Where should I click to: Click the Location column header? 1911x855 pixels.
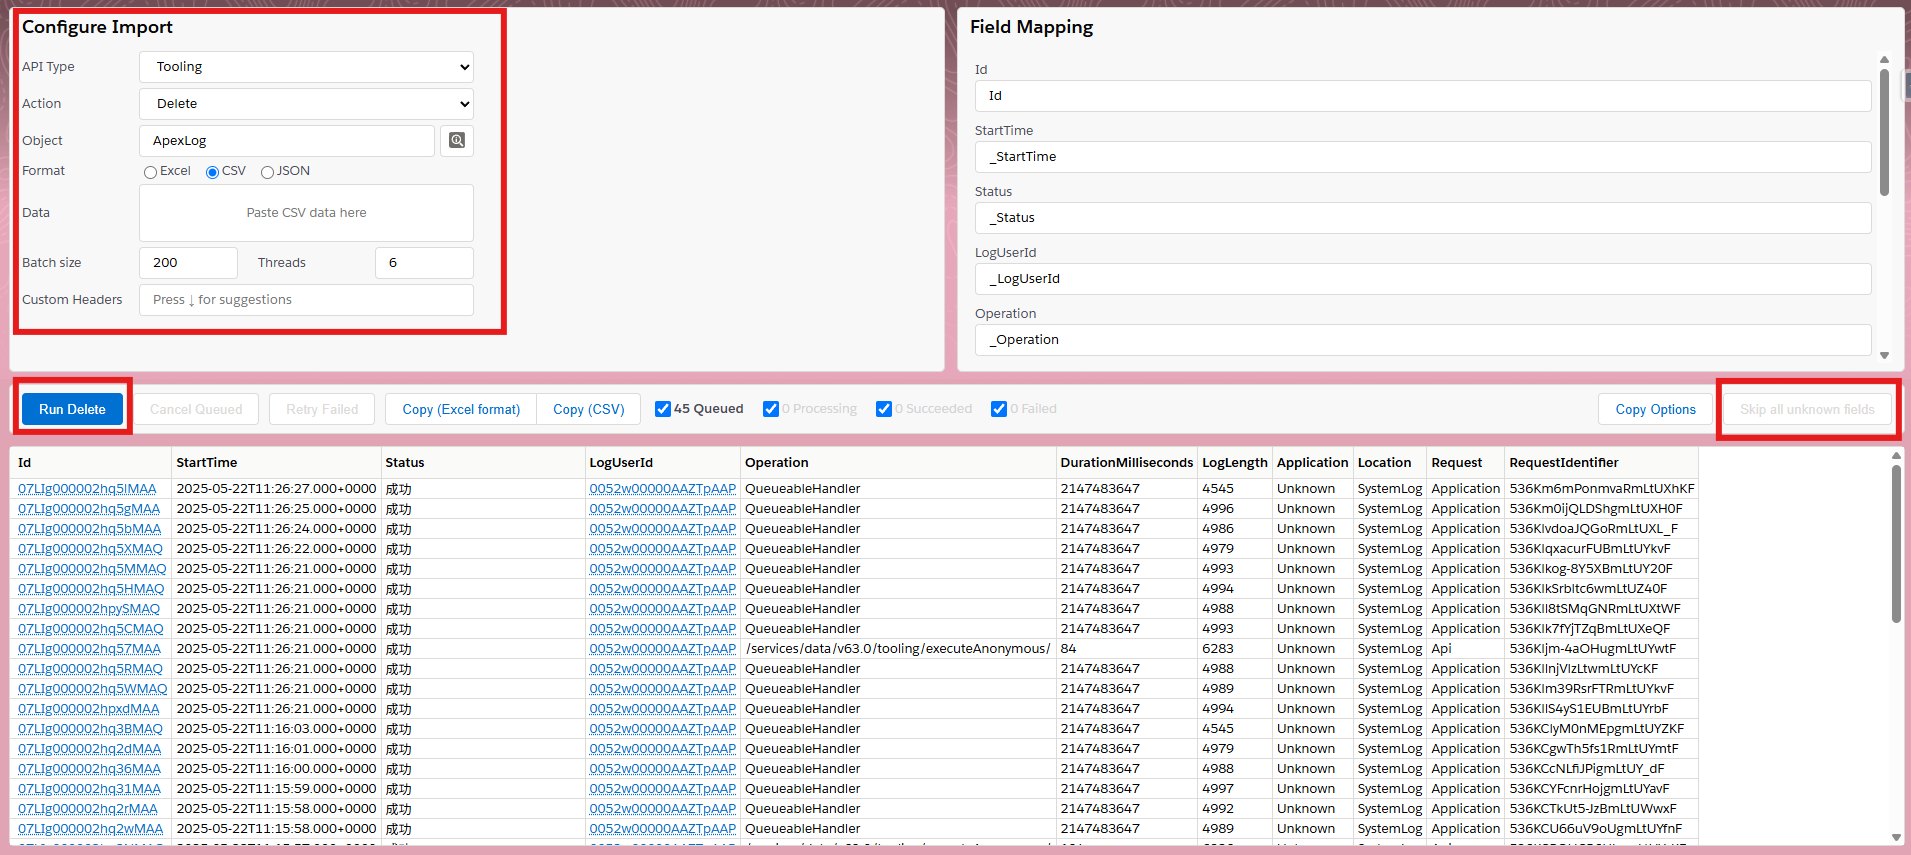point(1390,463)
